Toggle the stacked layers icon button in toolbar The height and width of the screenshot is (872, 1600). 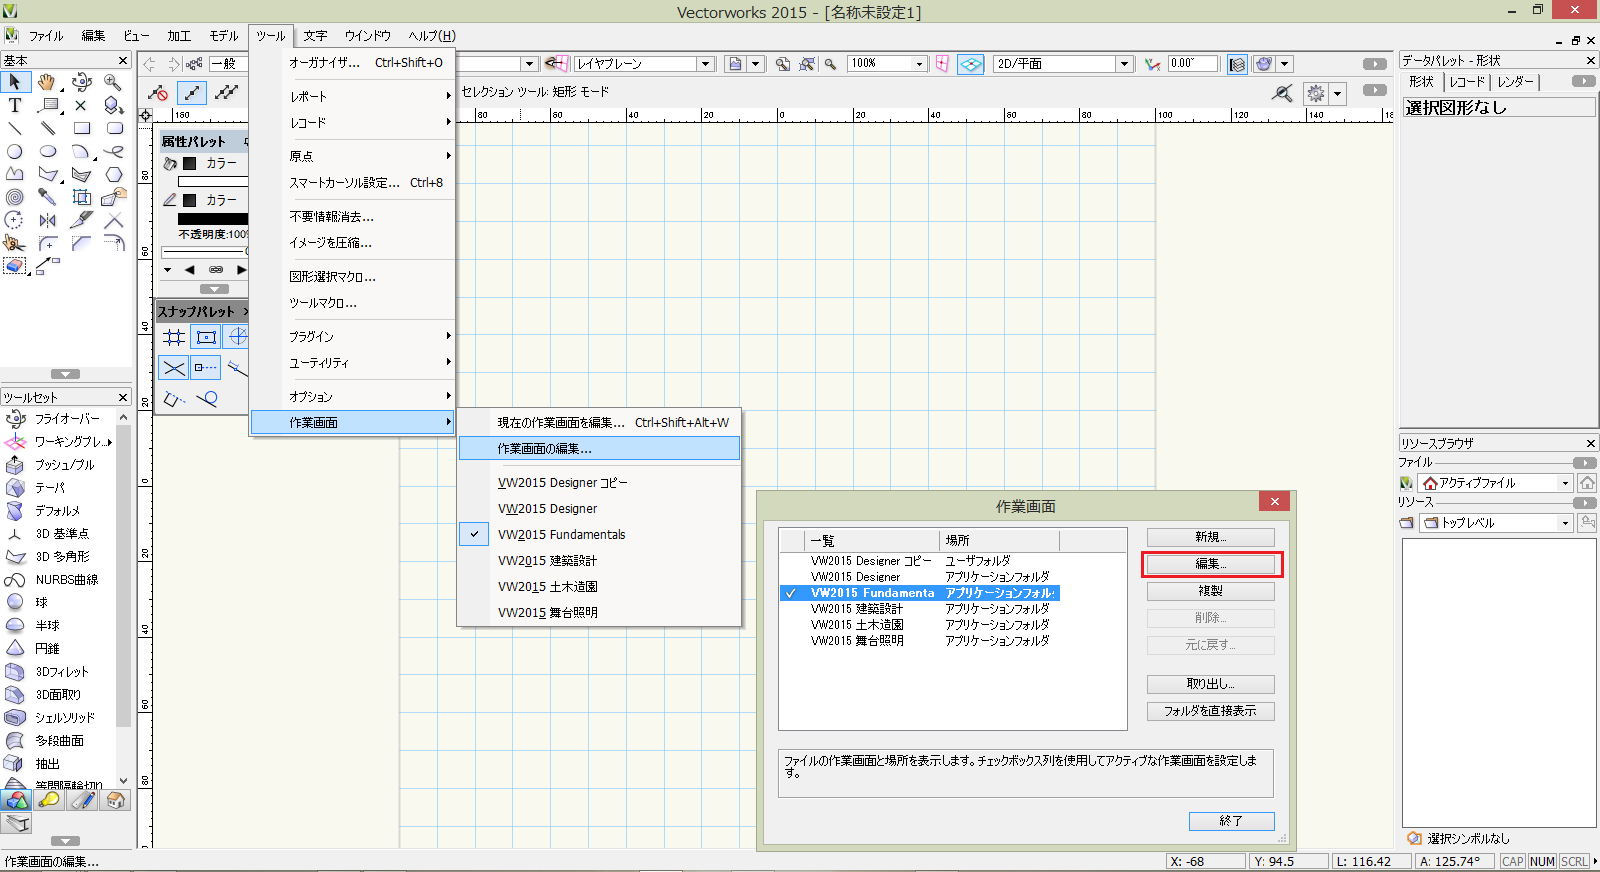pos(1237,64)
